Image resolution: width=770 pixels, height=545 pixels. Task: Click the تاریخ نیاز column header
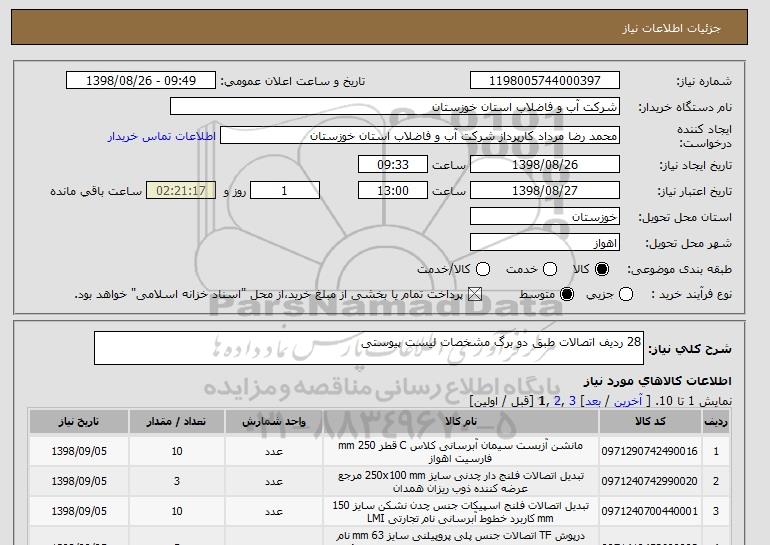79,422
